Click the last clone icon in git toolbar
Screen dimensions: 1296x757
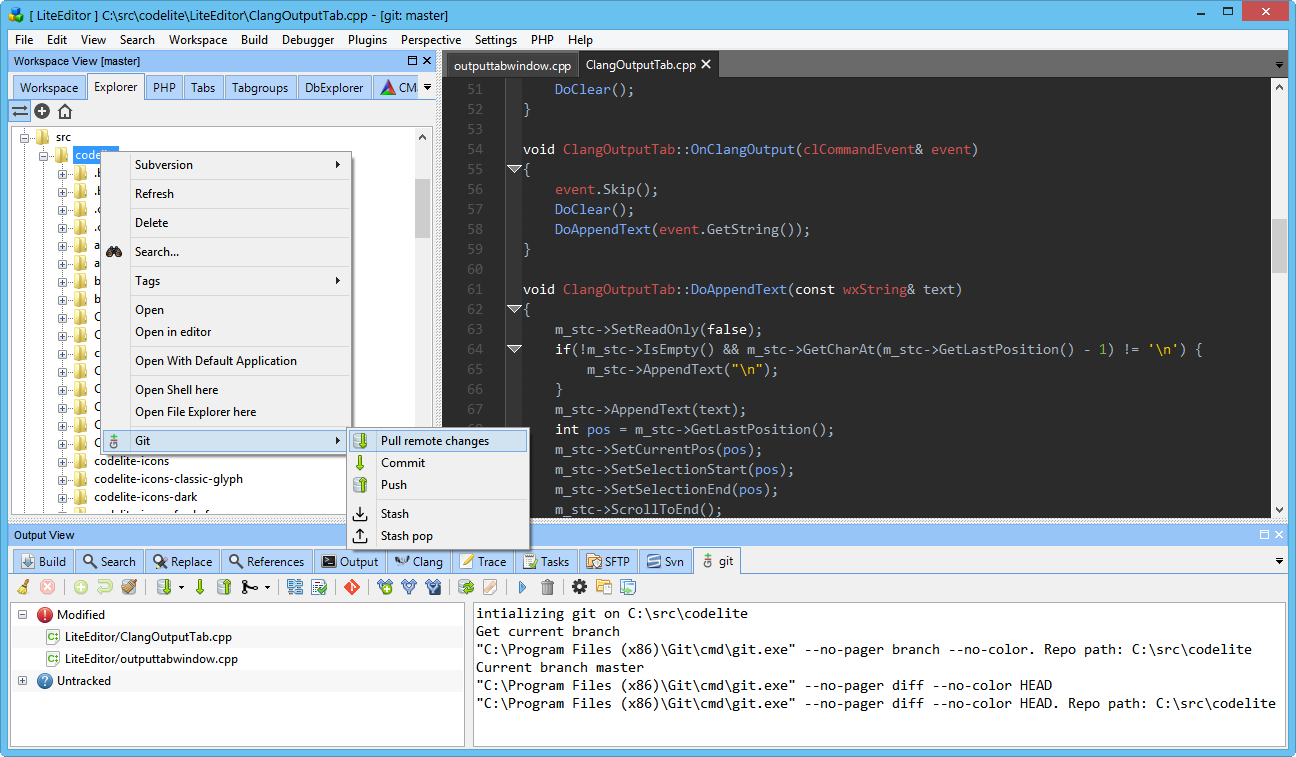(x=628, y=587)
